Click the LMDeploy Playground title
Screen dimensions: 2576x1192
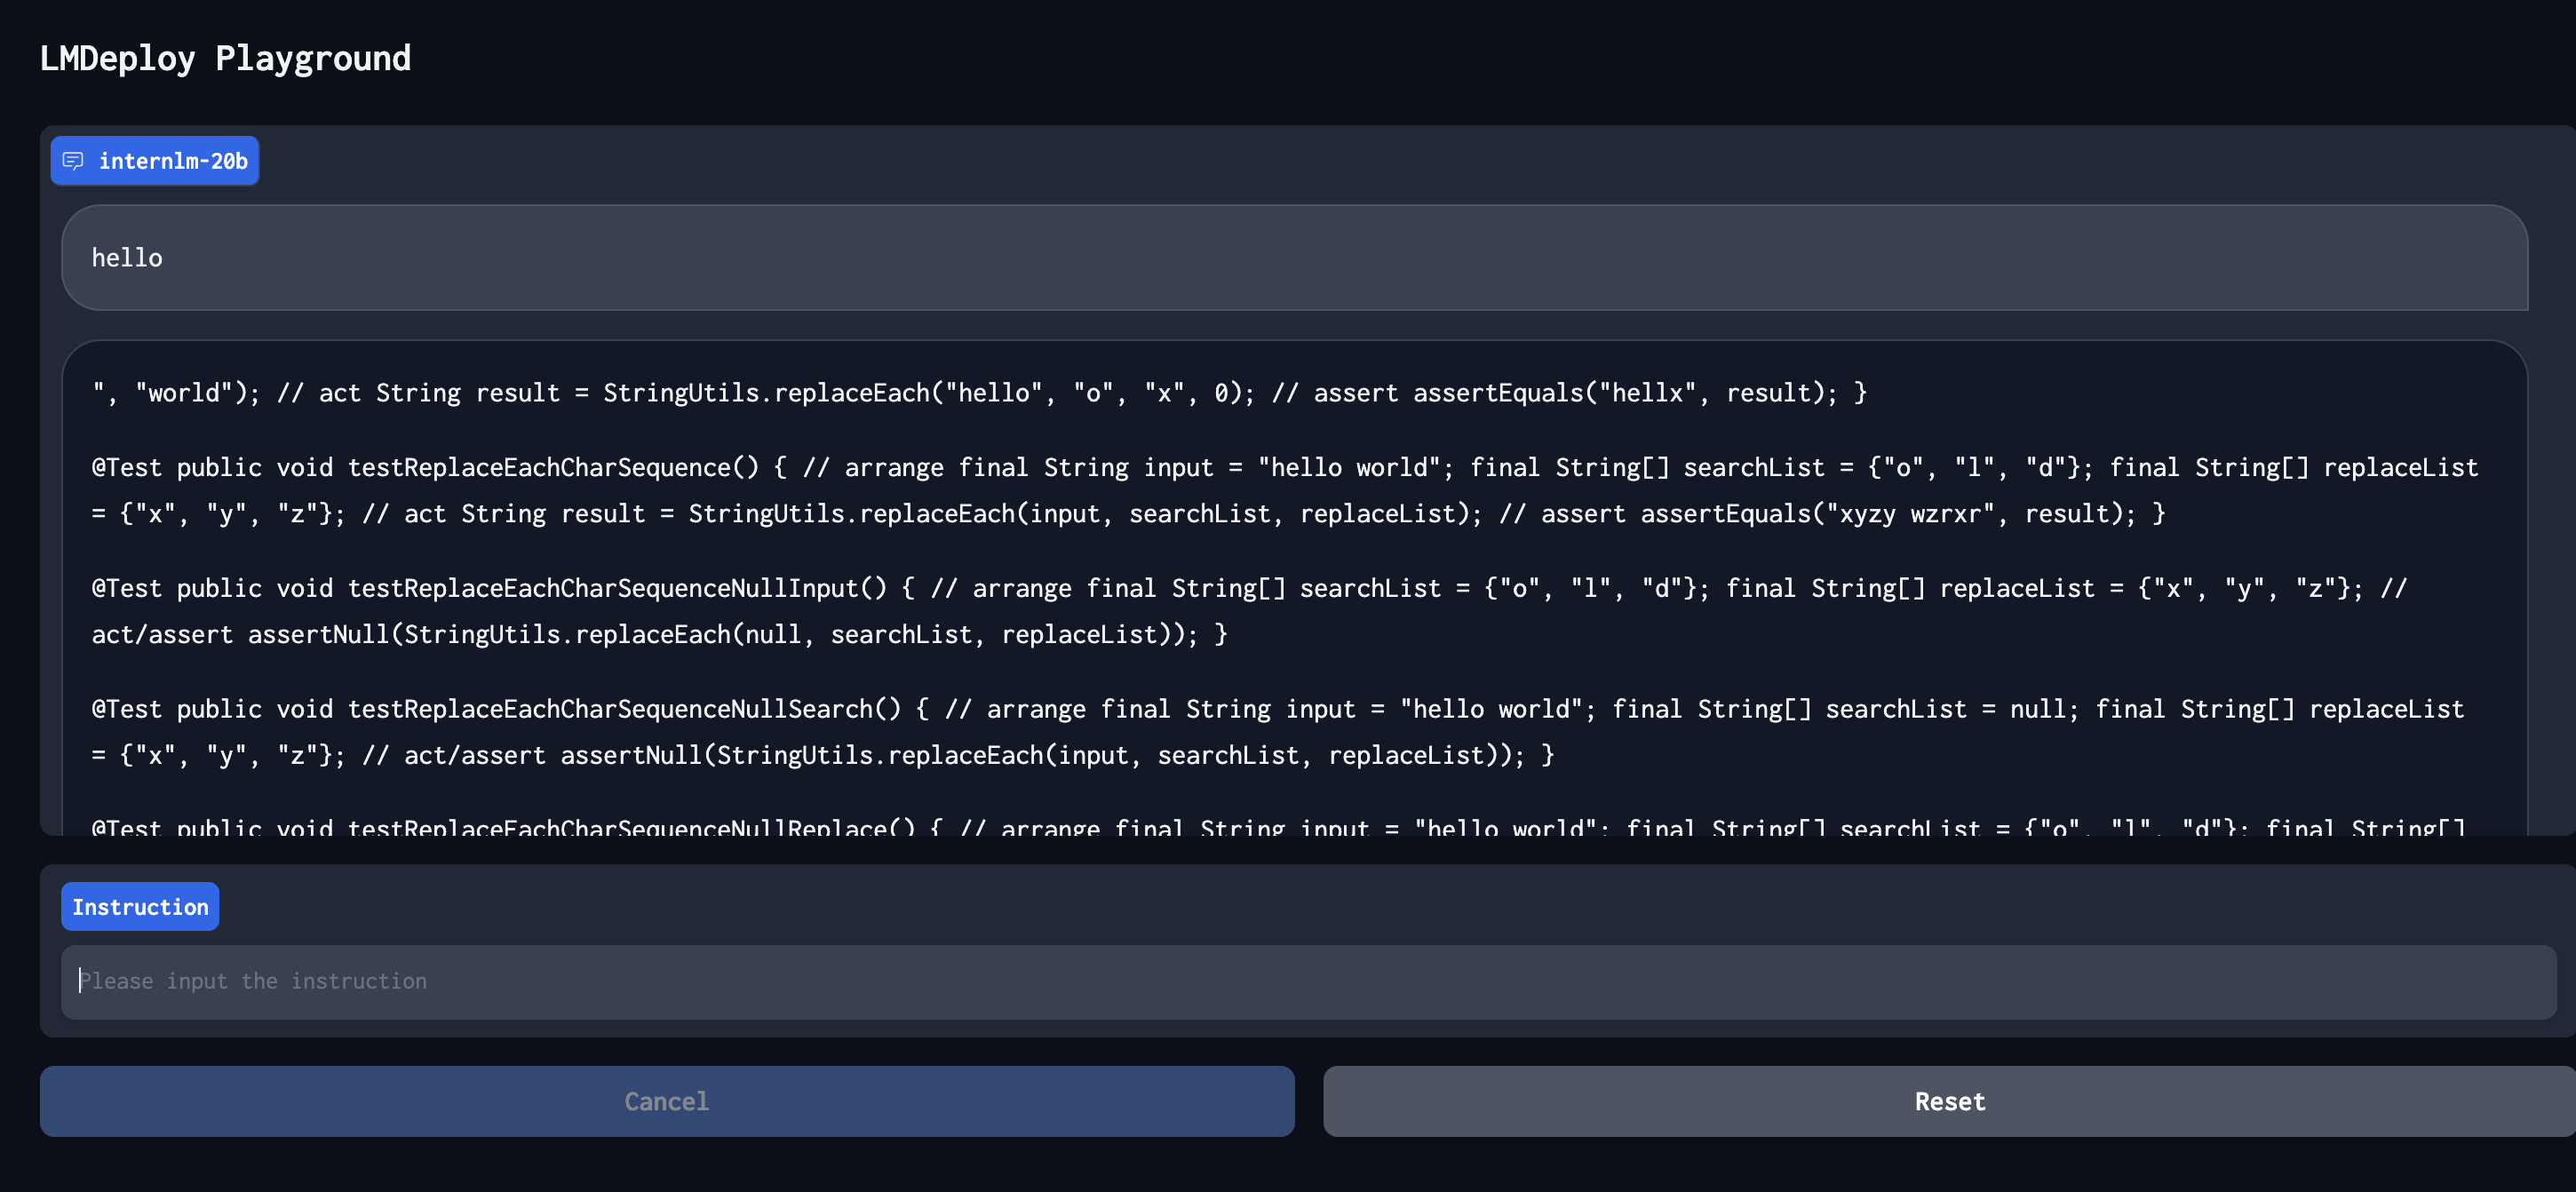224,57
